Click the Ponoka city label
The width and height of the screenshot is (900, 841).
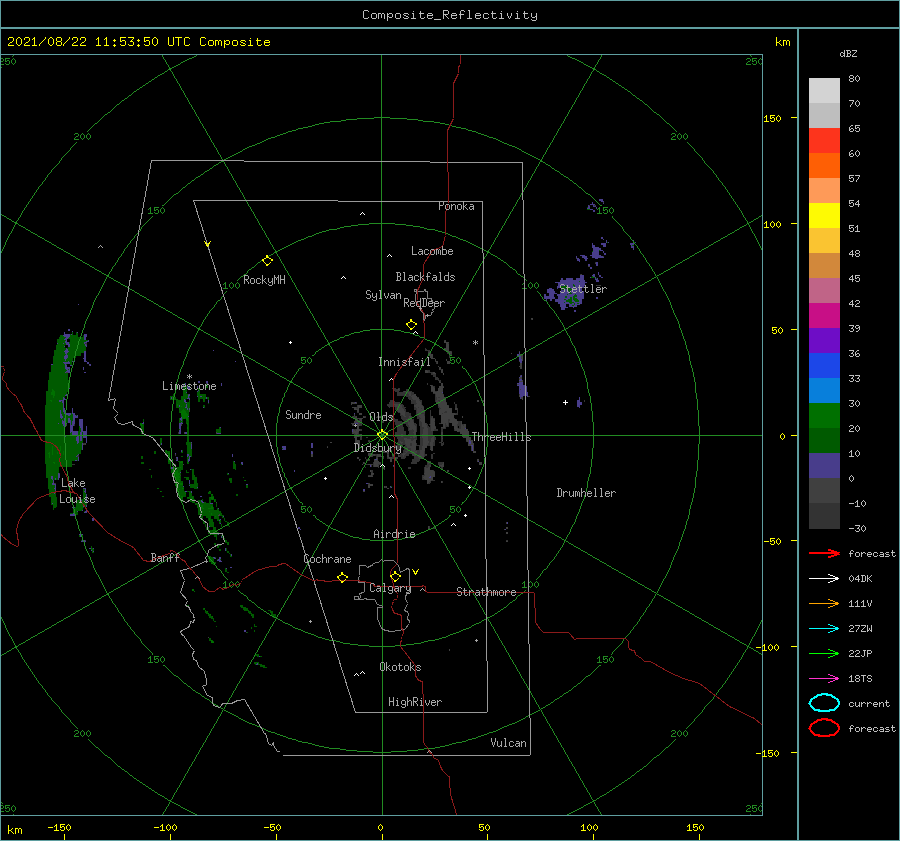coord(456,206)
